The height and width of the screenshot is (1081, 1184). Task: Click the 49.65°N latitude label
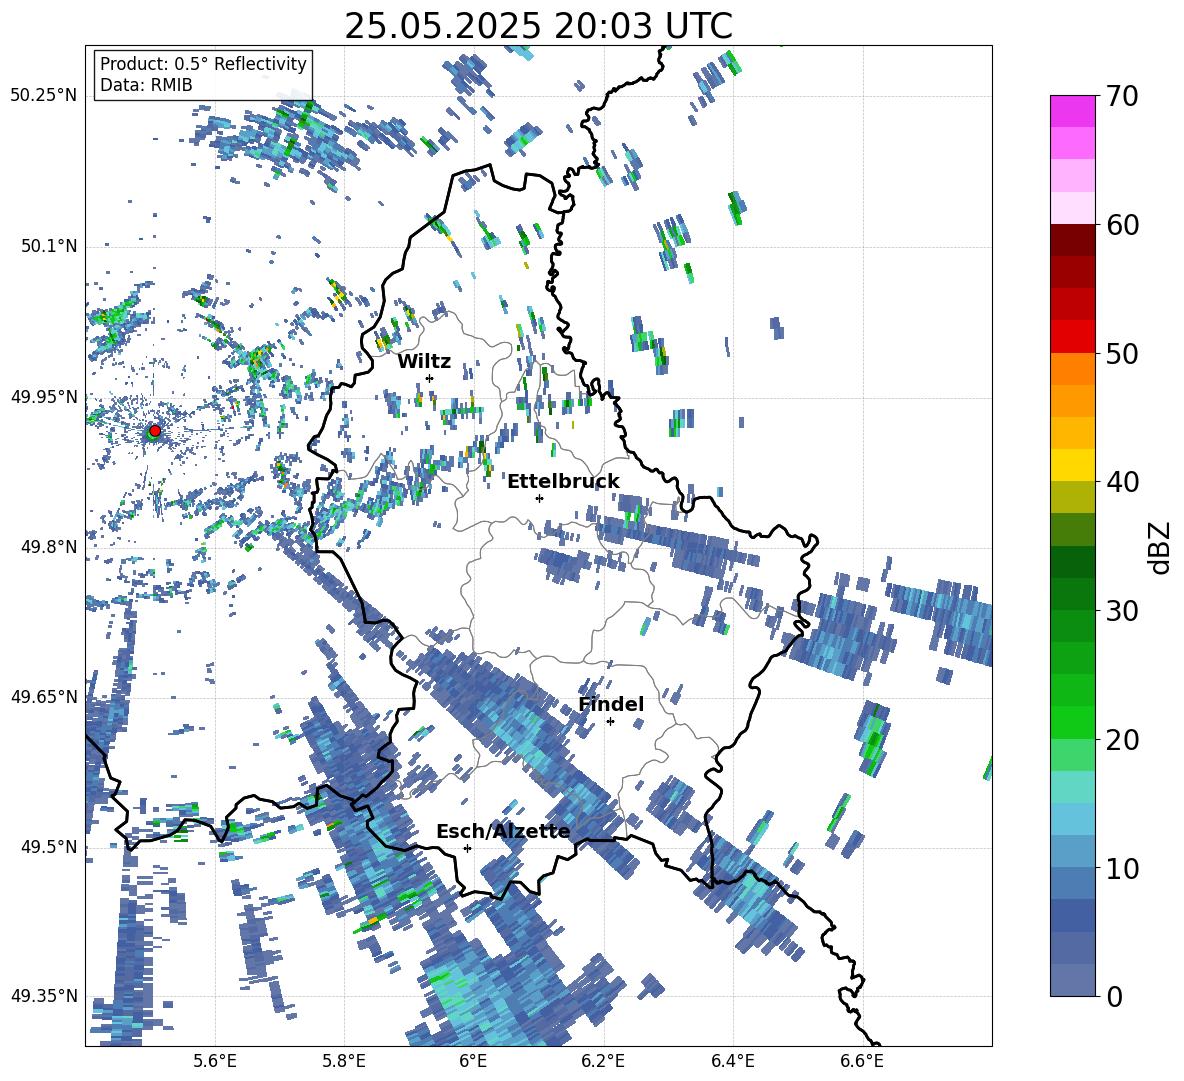click(44, 697)
